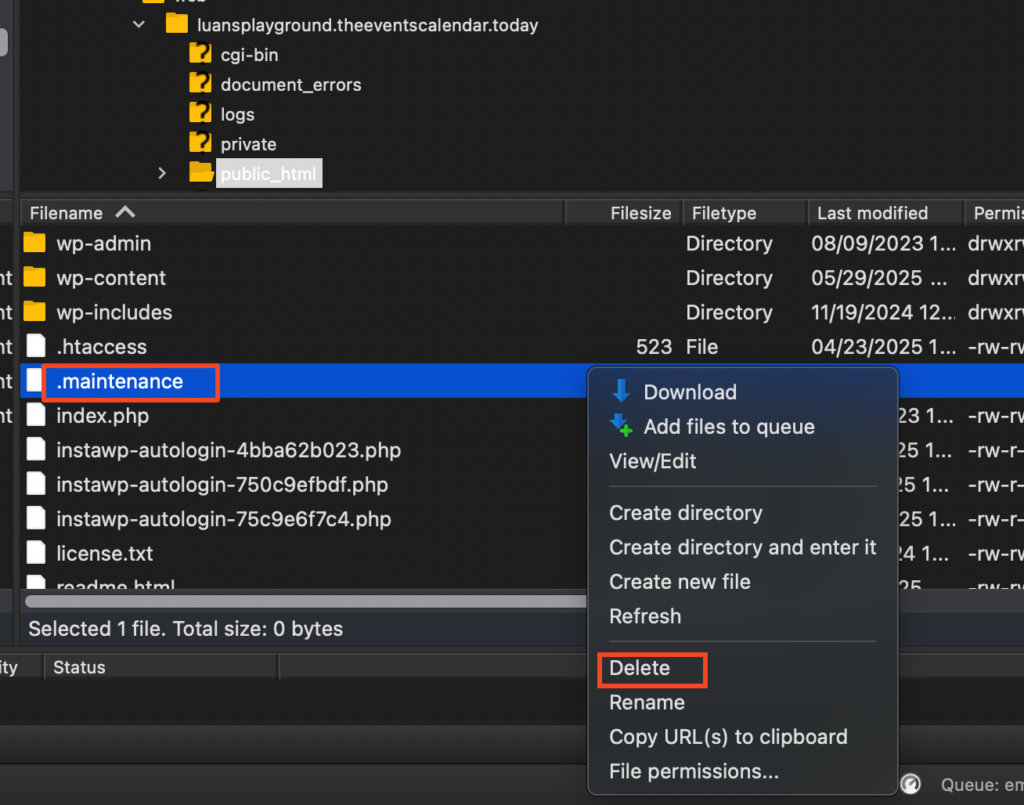
Task: Collapse the luansplayground.theeventscalendar.today folder
Action: coord(139,25)
